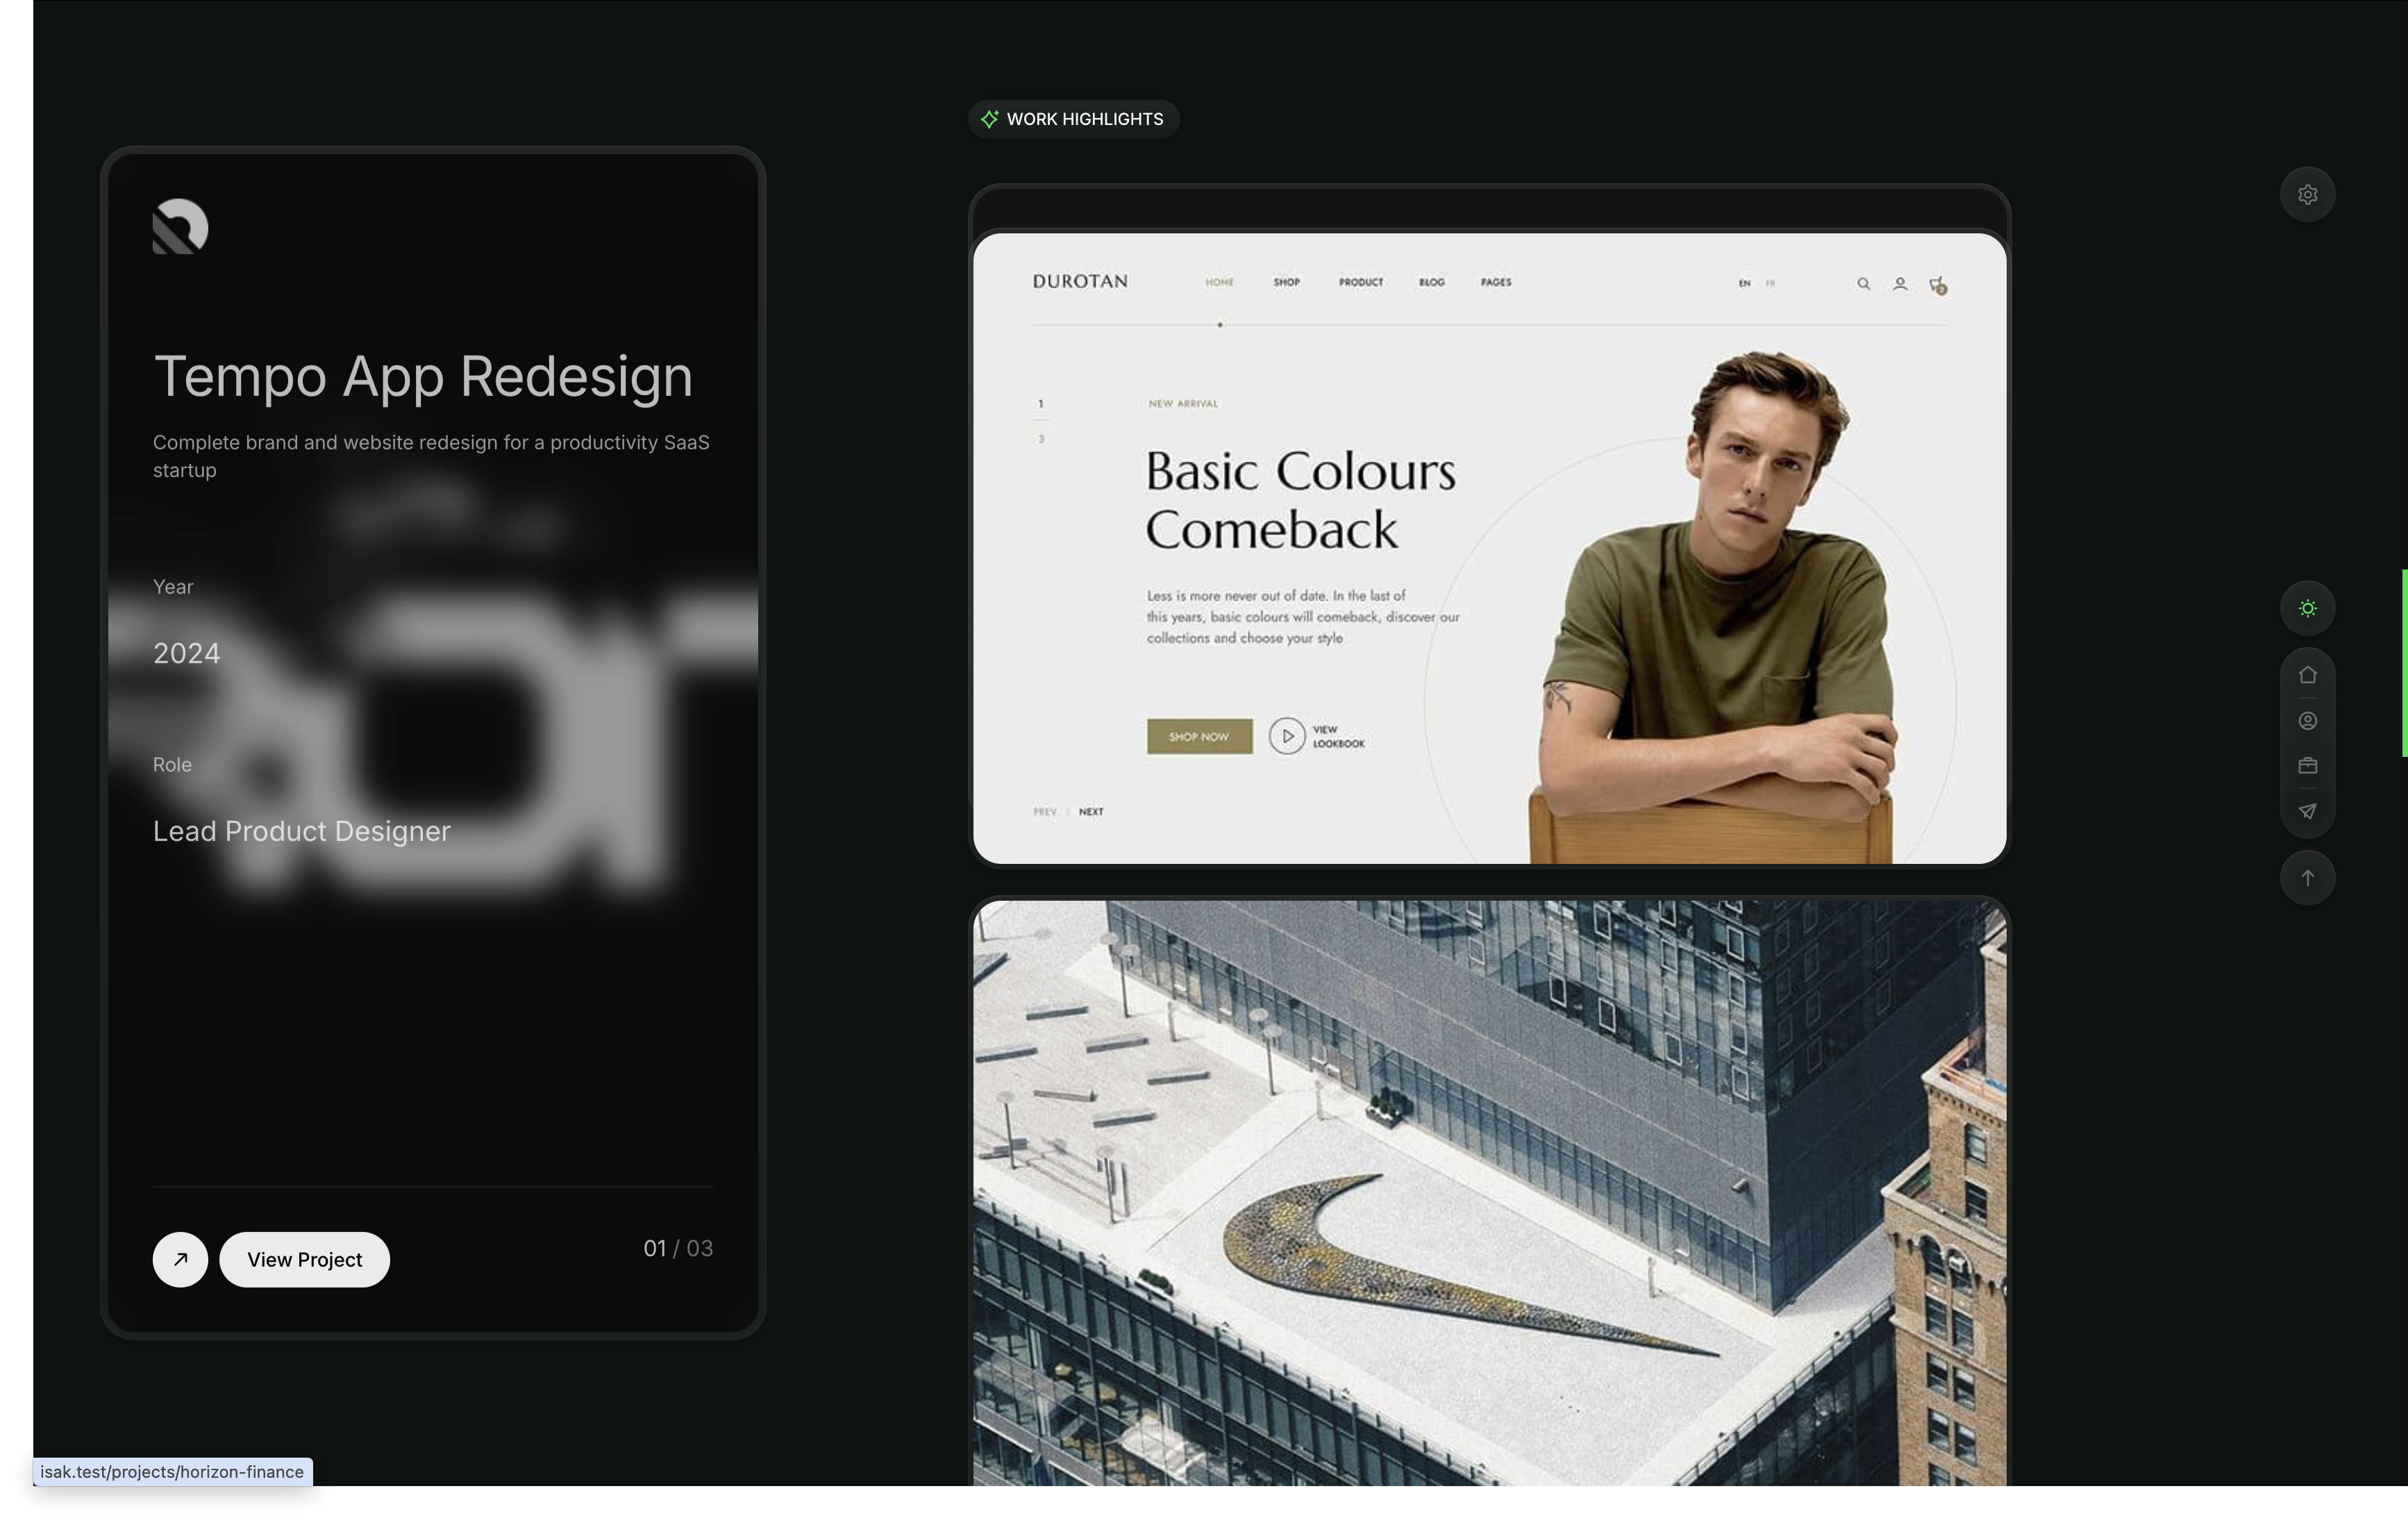
Task: Click the SHOP tab in Durotan preview
Action: pyautogui.click(x=1286, y=283)
